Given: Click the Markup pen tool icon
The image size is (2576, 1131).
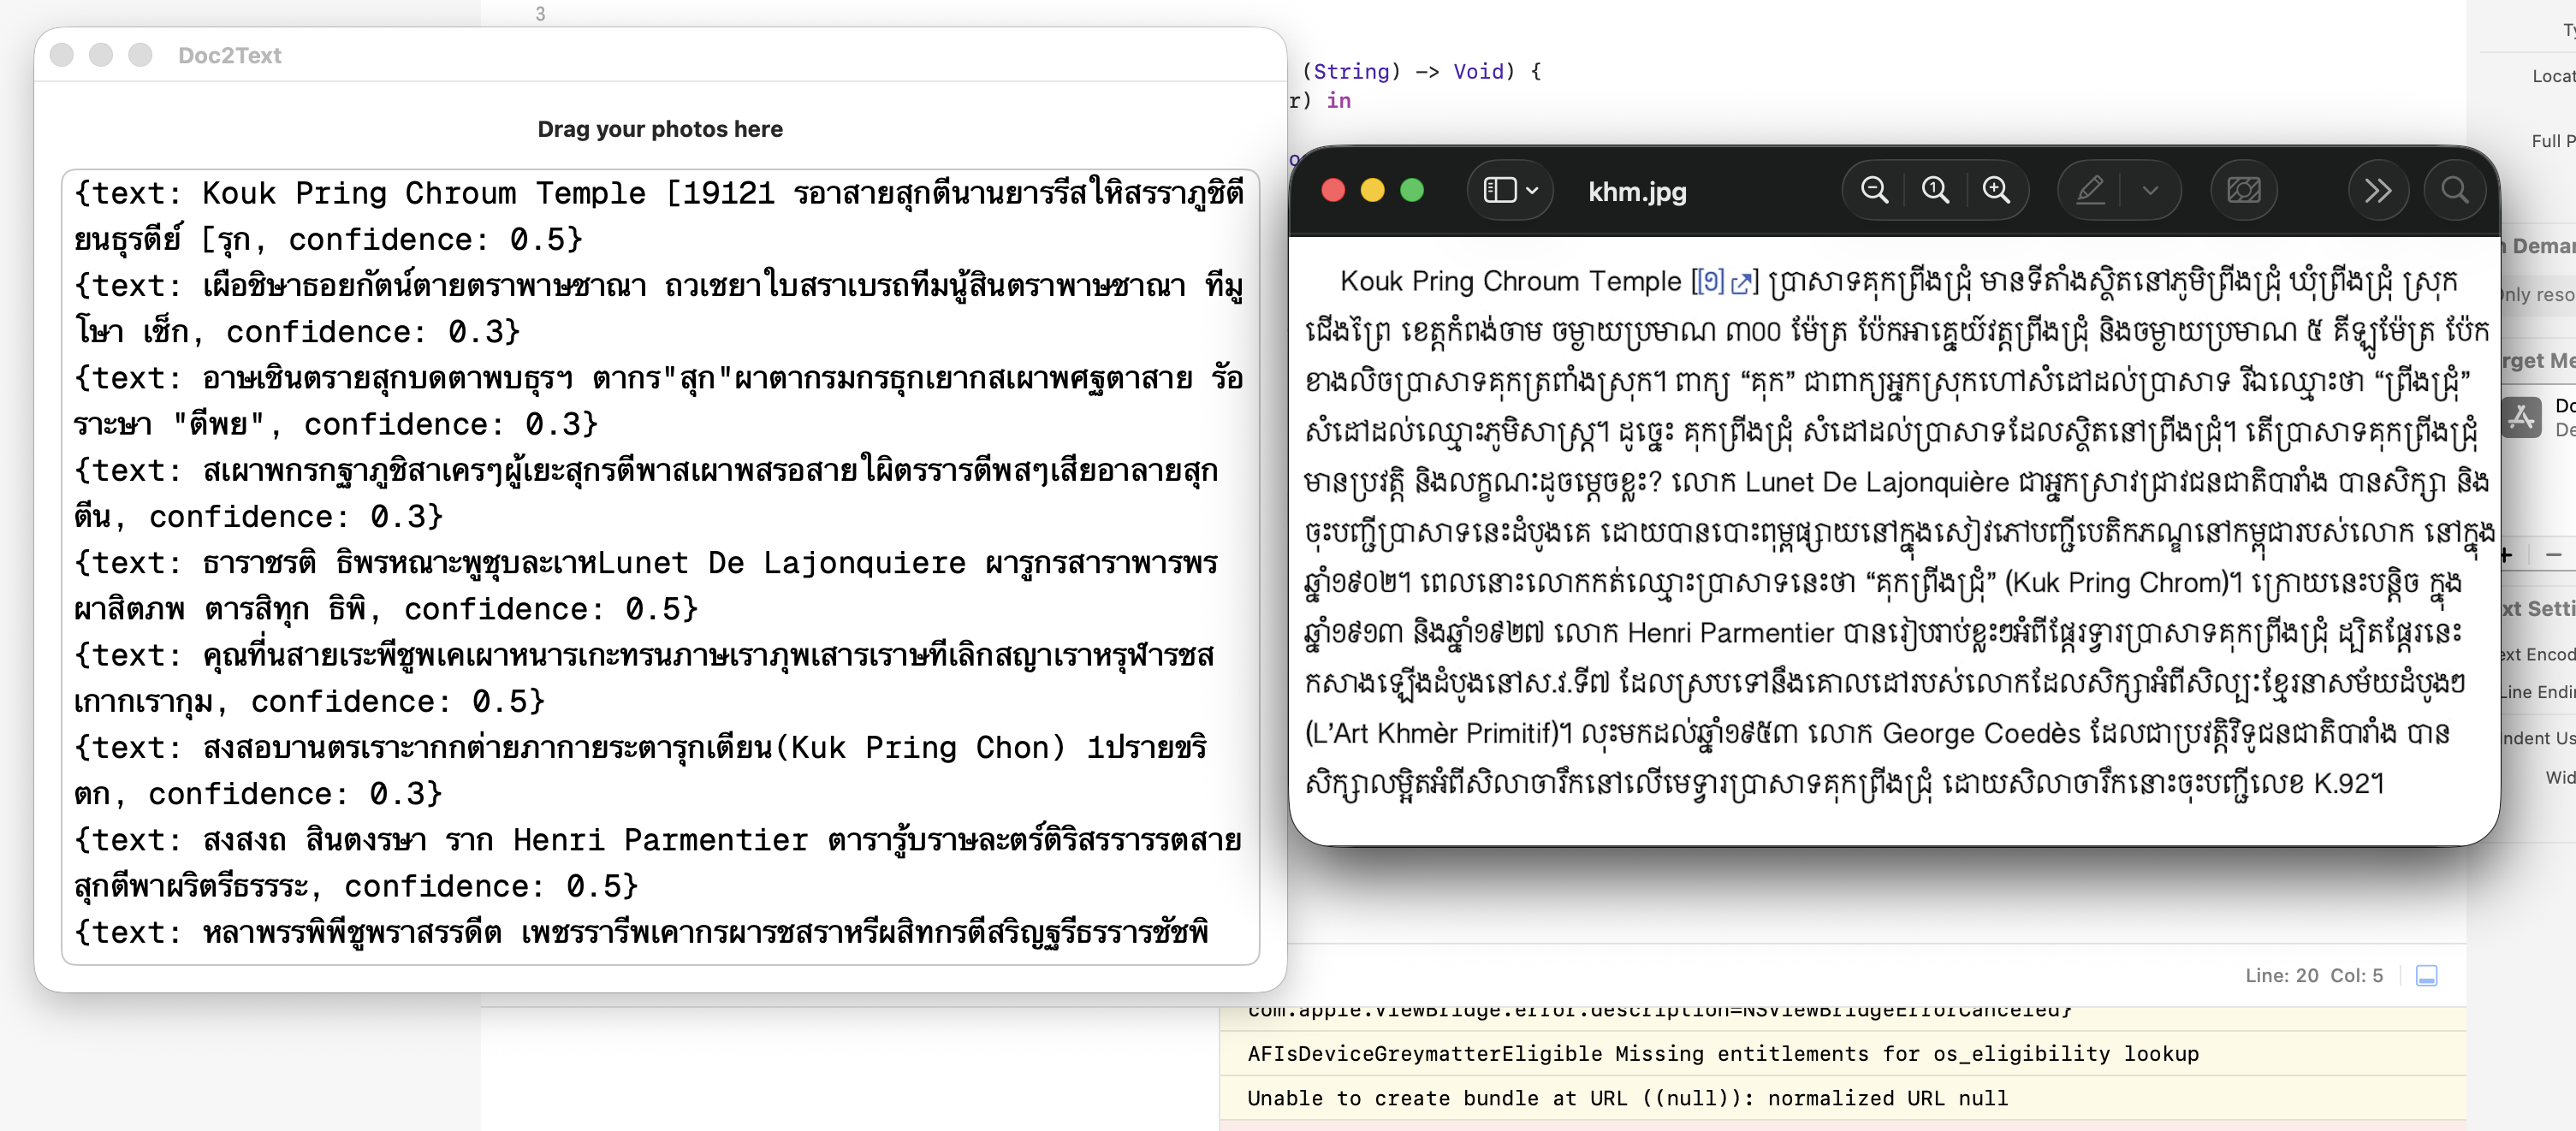Looking at the screenshot, I should tap(2090, 190).
